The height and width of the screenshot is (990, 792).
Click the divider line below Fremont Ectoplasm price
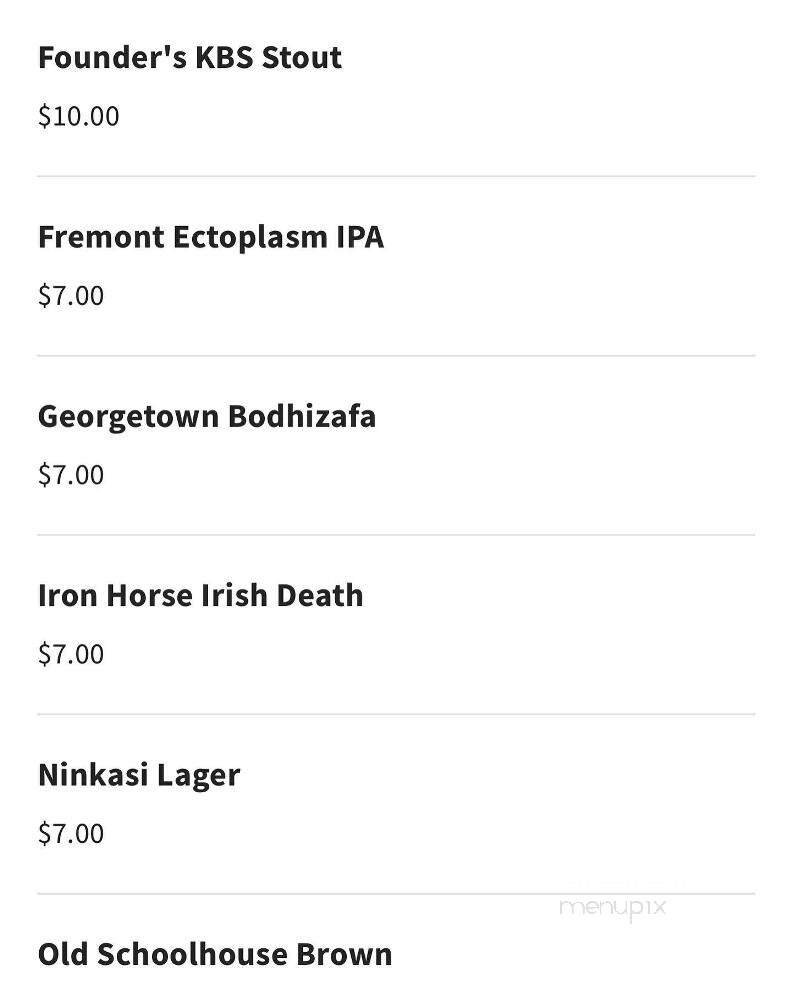coord(396,355)
